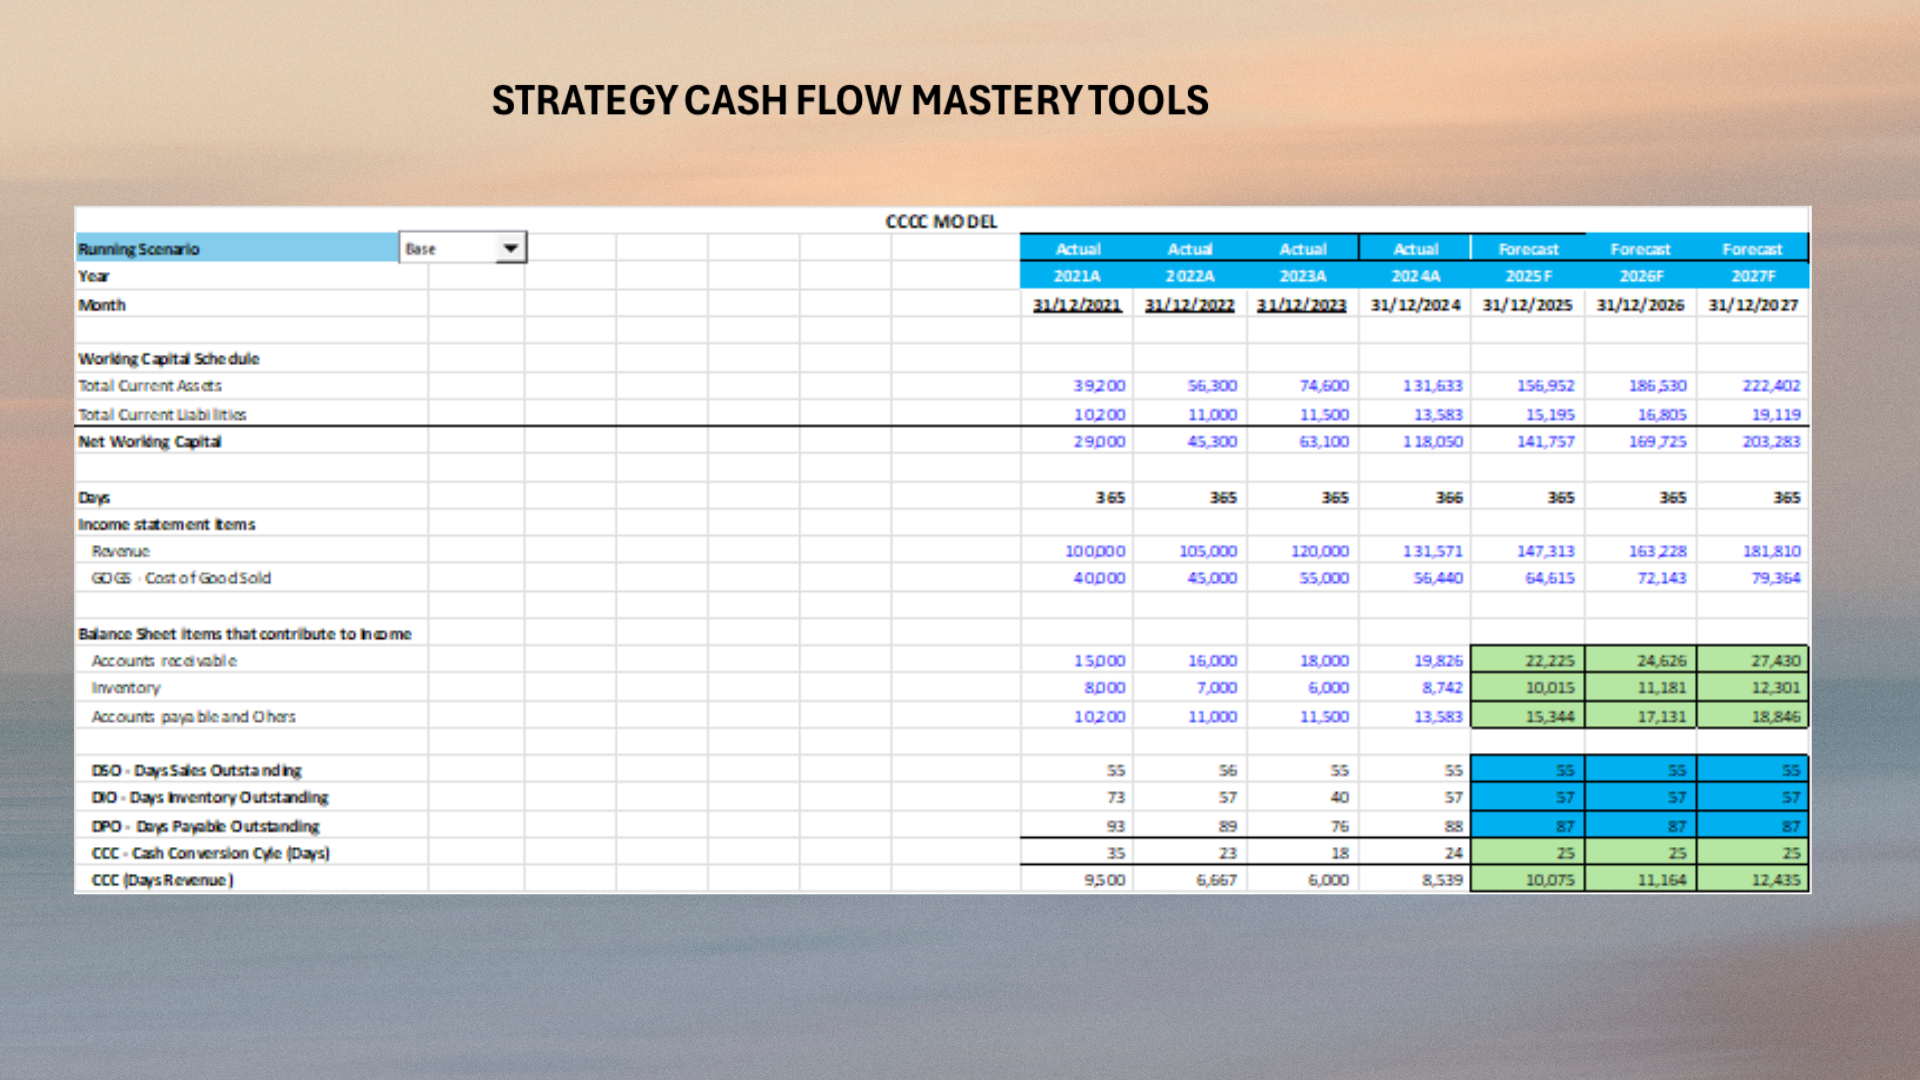Click the 31/12/2022 underlined date
1920x1080 pixels.
coord(1189,305)
